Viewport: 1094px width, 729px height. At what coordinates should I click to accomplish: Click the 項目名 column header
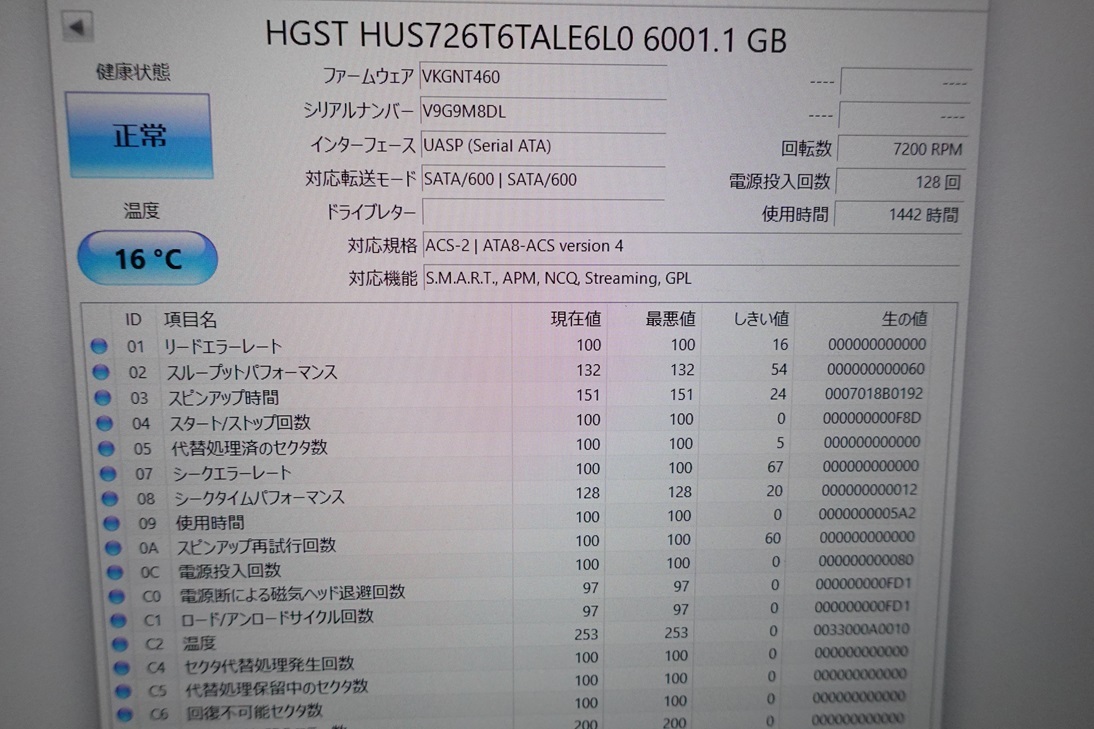point(190,320)
